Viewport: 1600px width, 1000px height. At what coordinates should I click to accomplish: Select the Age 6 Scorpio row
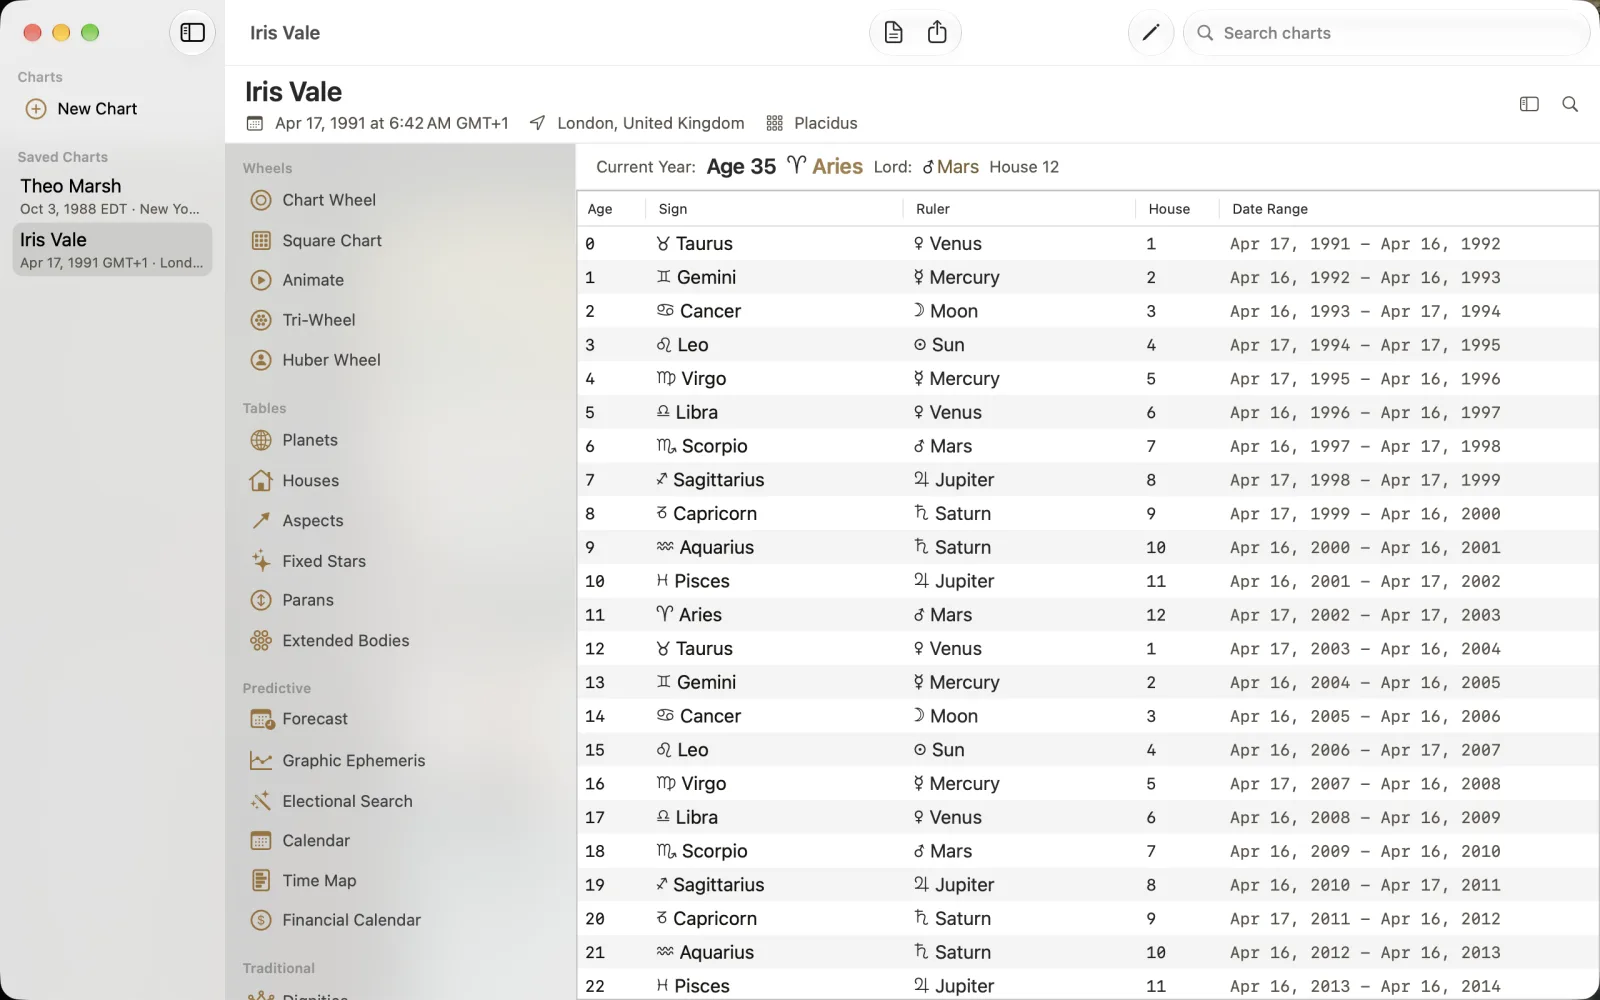(1088, 446)
